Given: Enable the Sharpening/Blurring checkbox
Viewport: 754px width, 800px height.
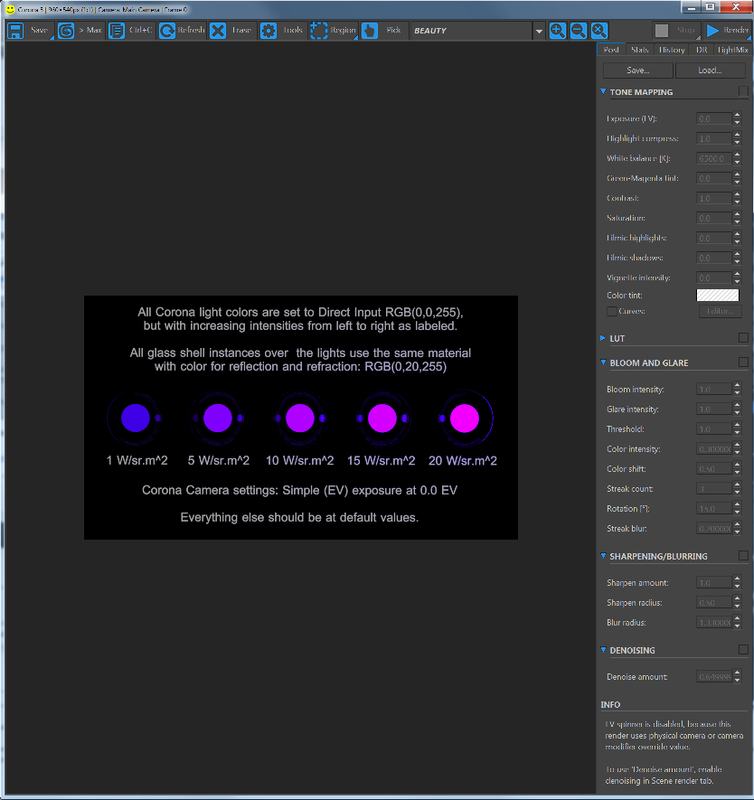Looking at the screenshot, I should (x=743, y=556).
